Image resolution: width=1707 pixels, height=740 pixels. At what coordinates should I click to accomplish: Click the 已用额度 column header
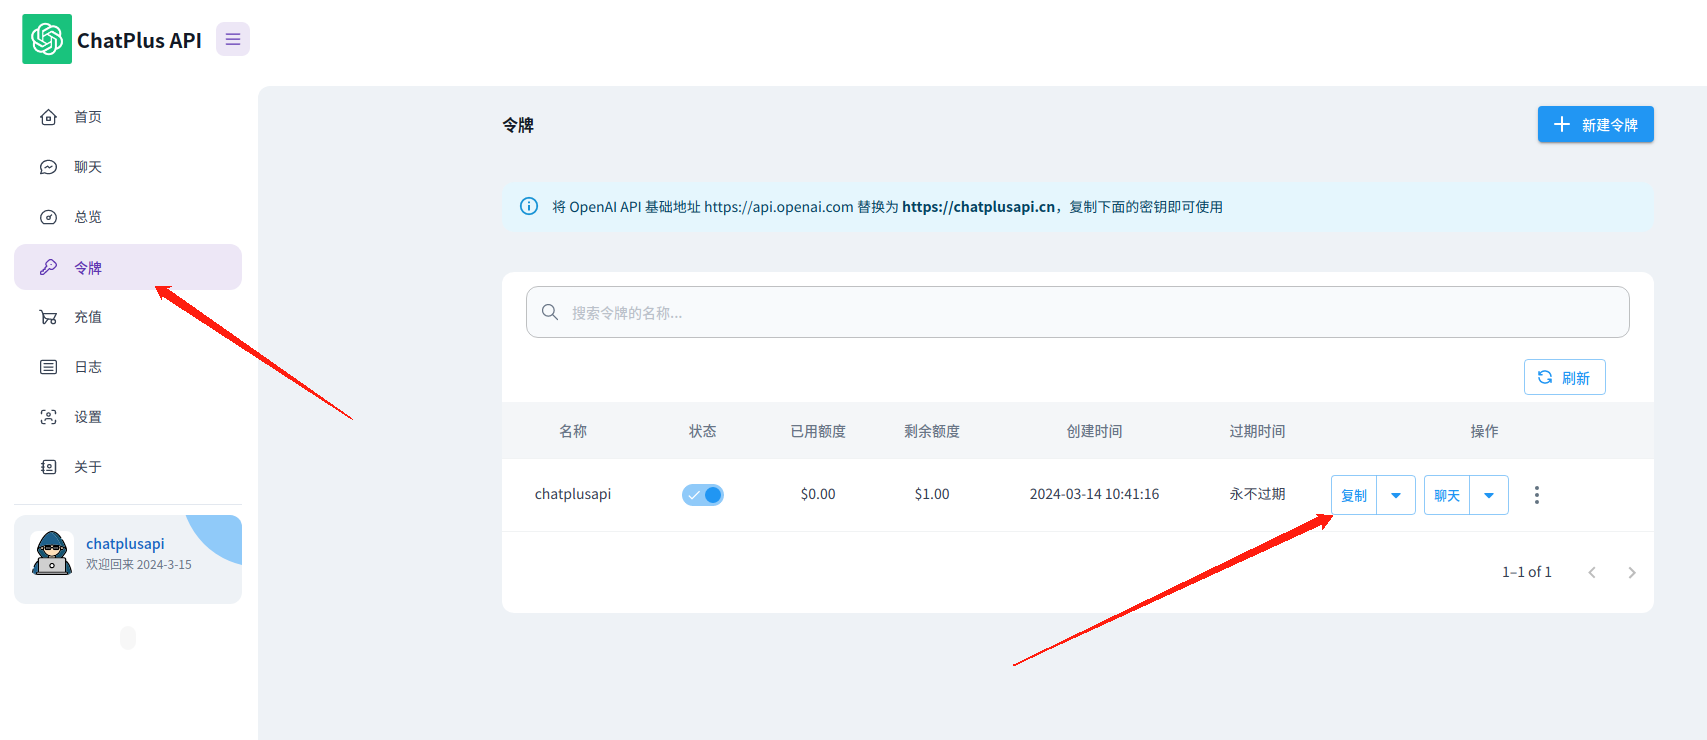[818, 431]
